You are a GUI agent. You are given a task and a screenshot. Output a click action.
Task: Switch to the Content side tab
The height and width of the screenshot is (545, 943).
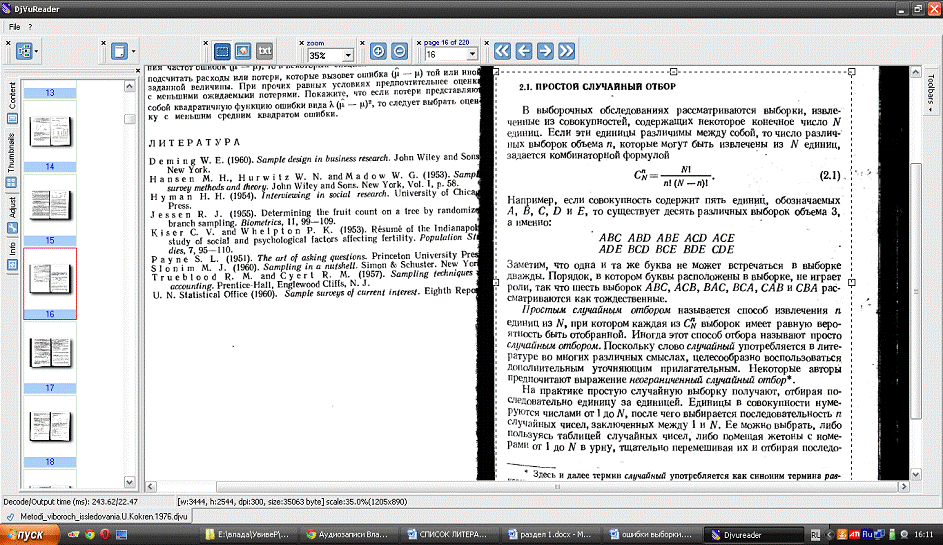(12, 98)
